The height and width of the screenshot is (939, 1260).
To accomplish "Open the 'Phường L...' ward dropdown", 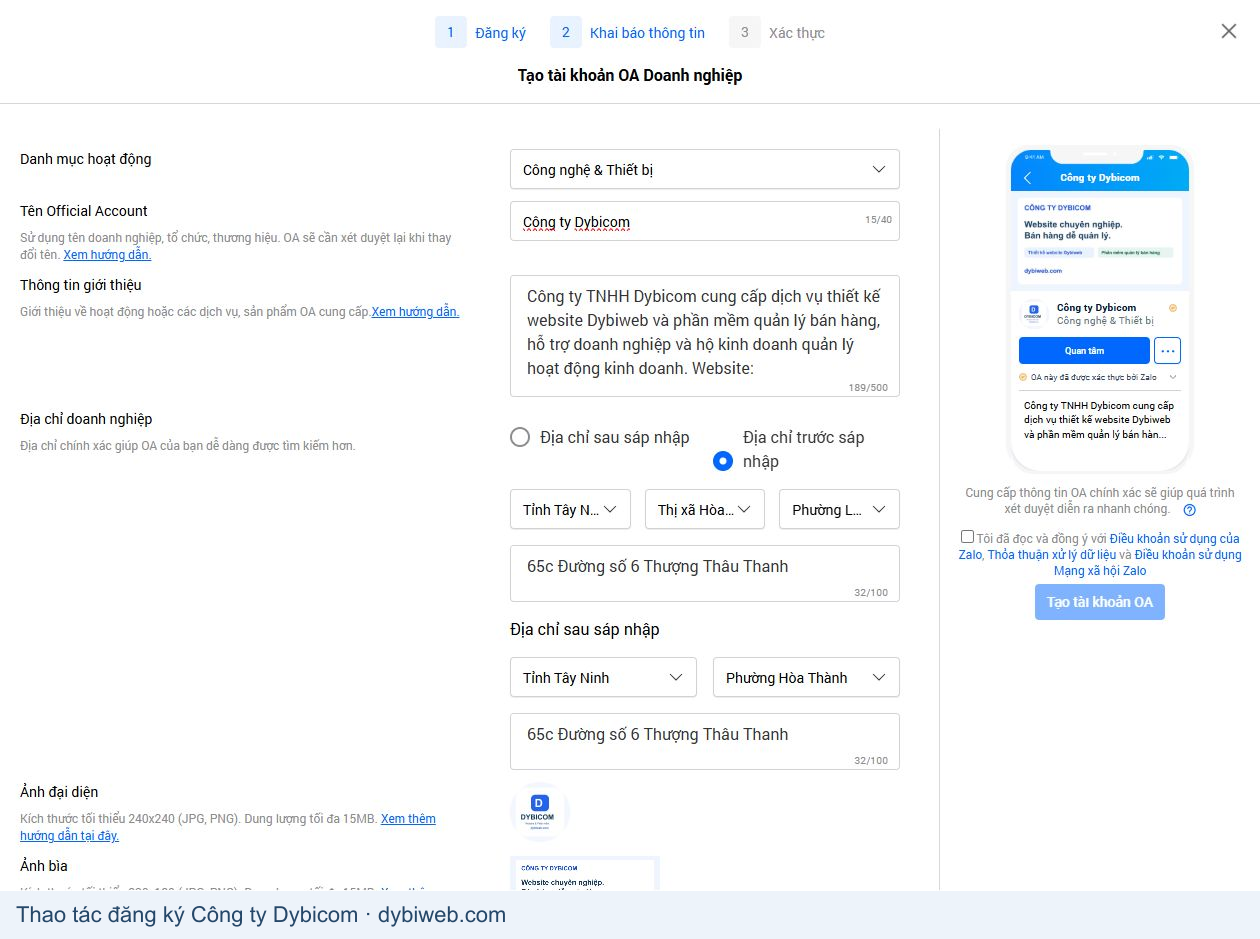I will pyautogui.click(x=839, y=509).
